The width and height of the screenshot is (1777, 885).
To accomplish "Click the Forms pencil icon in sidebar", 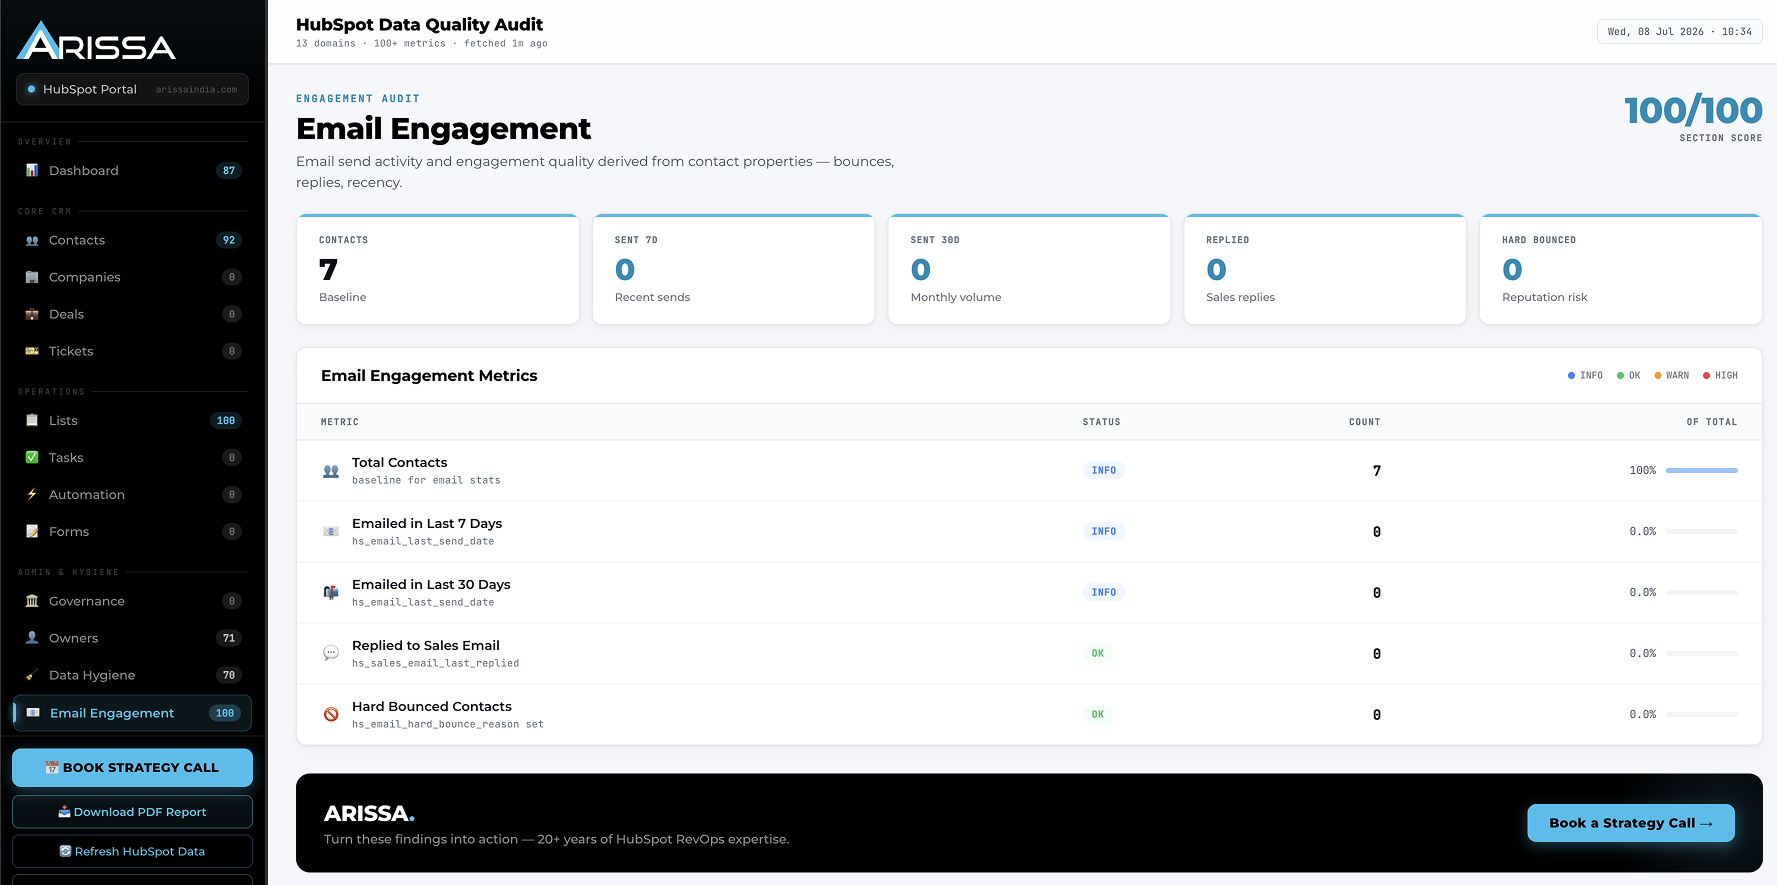I will click(x=32, y=532).
